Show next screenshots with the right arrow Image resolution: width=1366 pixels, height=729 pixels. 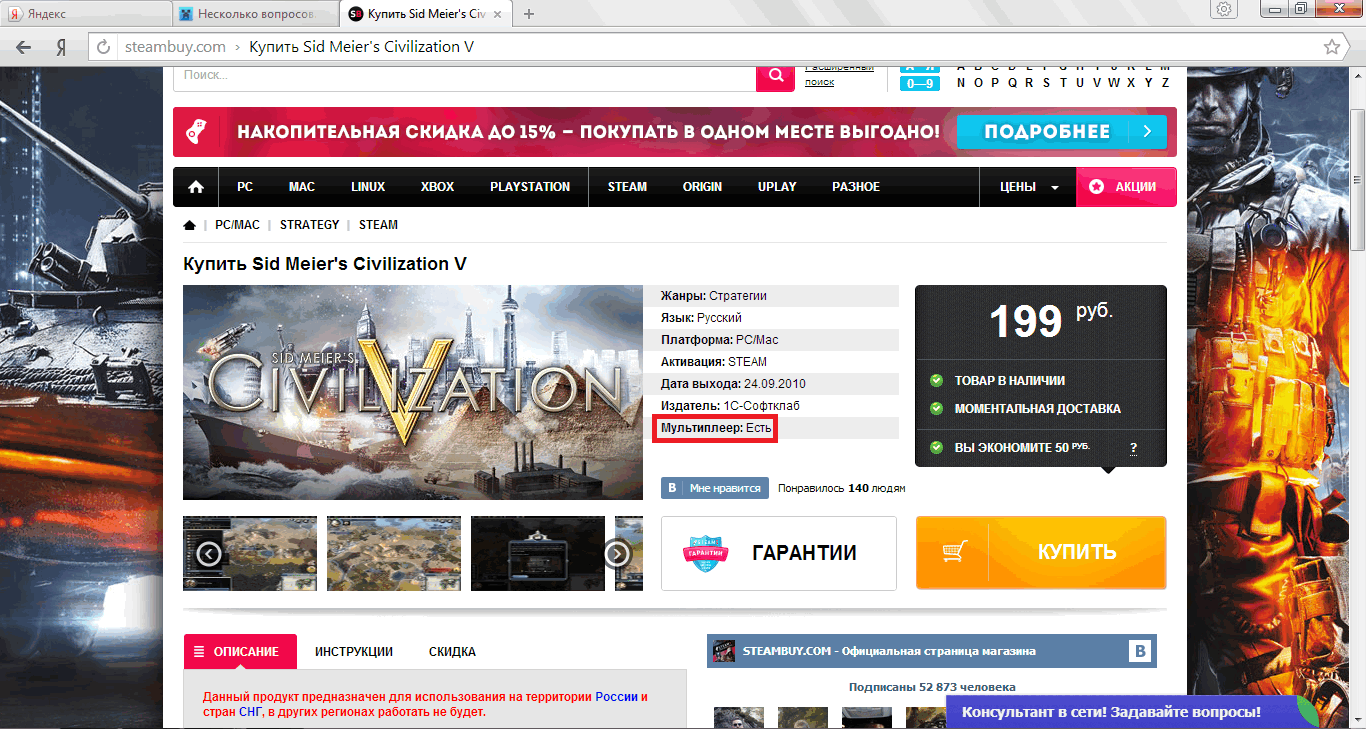[618, 553]
